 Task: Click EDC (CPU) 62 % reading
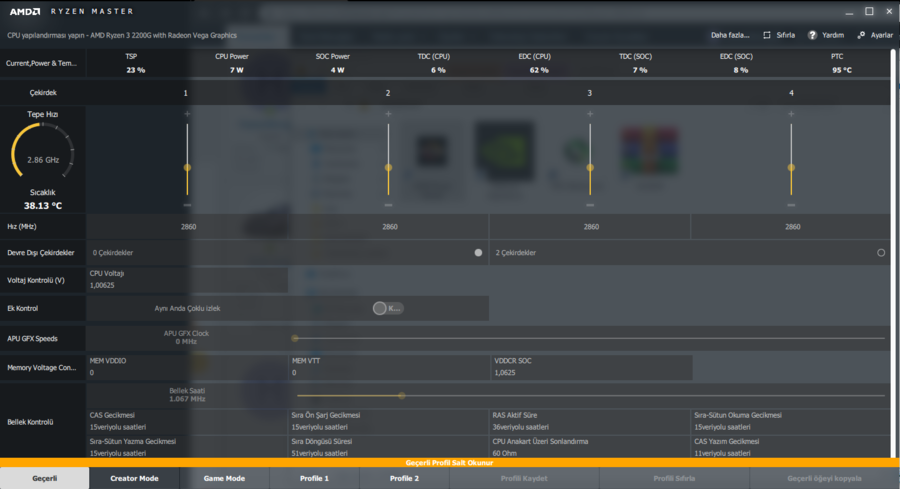click(535, 63)
